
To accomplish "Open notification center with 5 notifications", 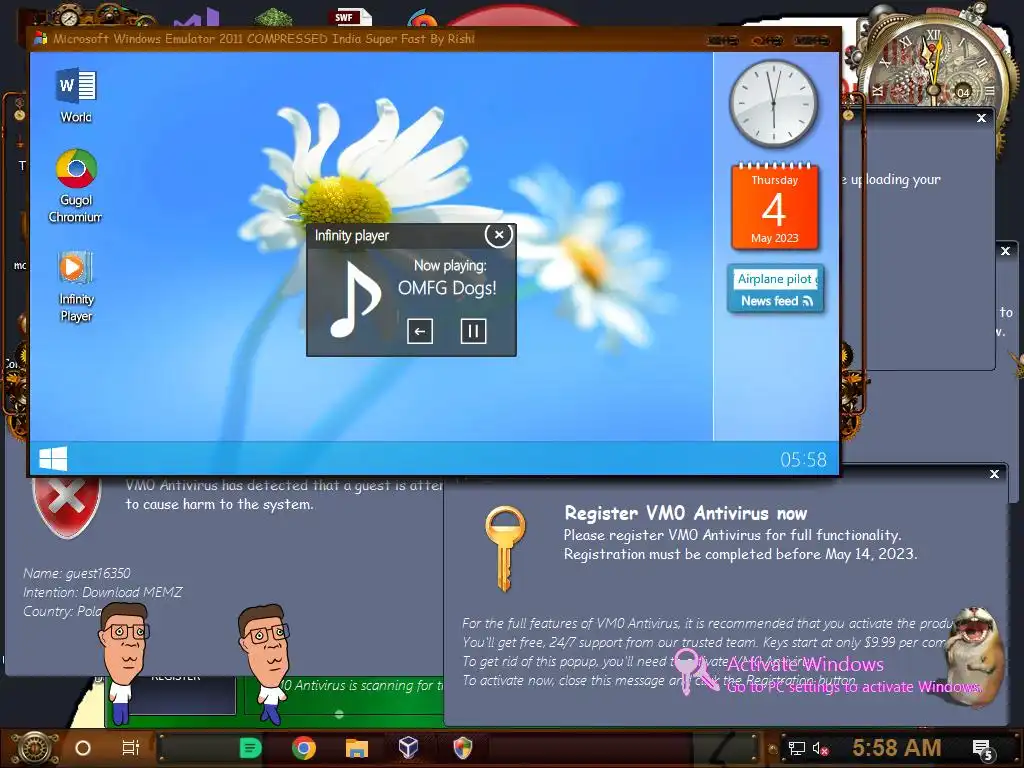I will (983, 750).
